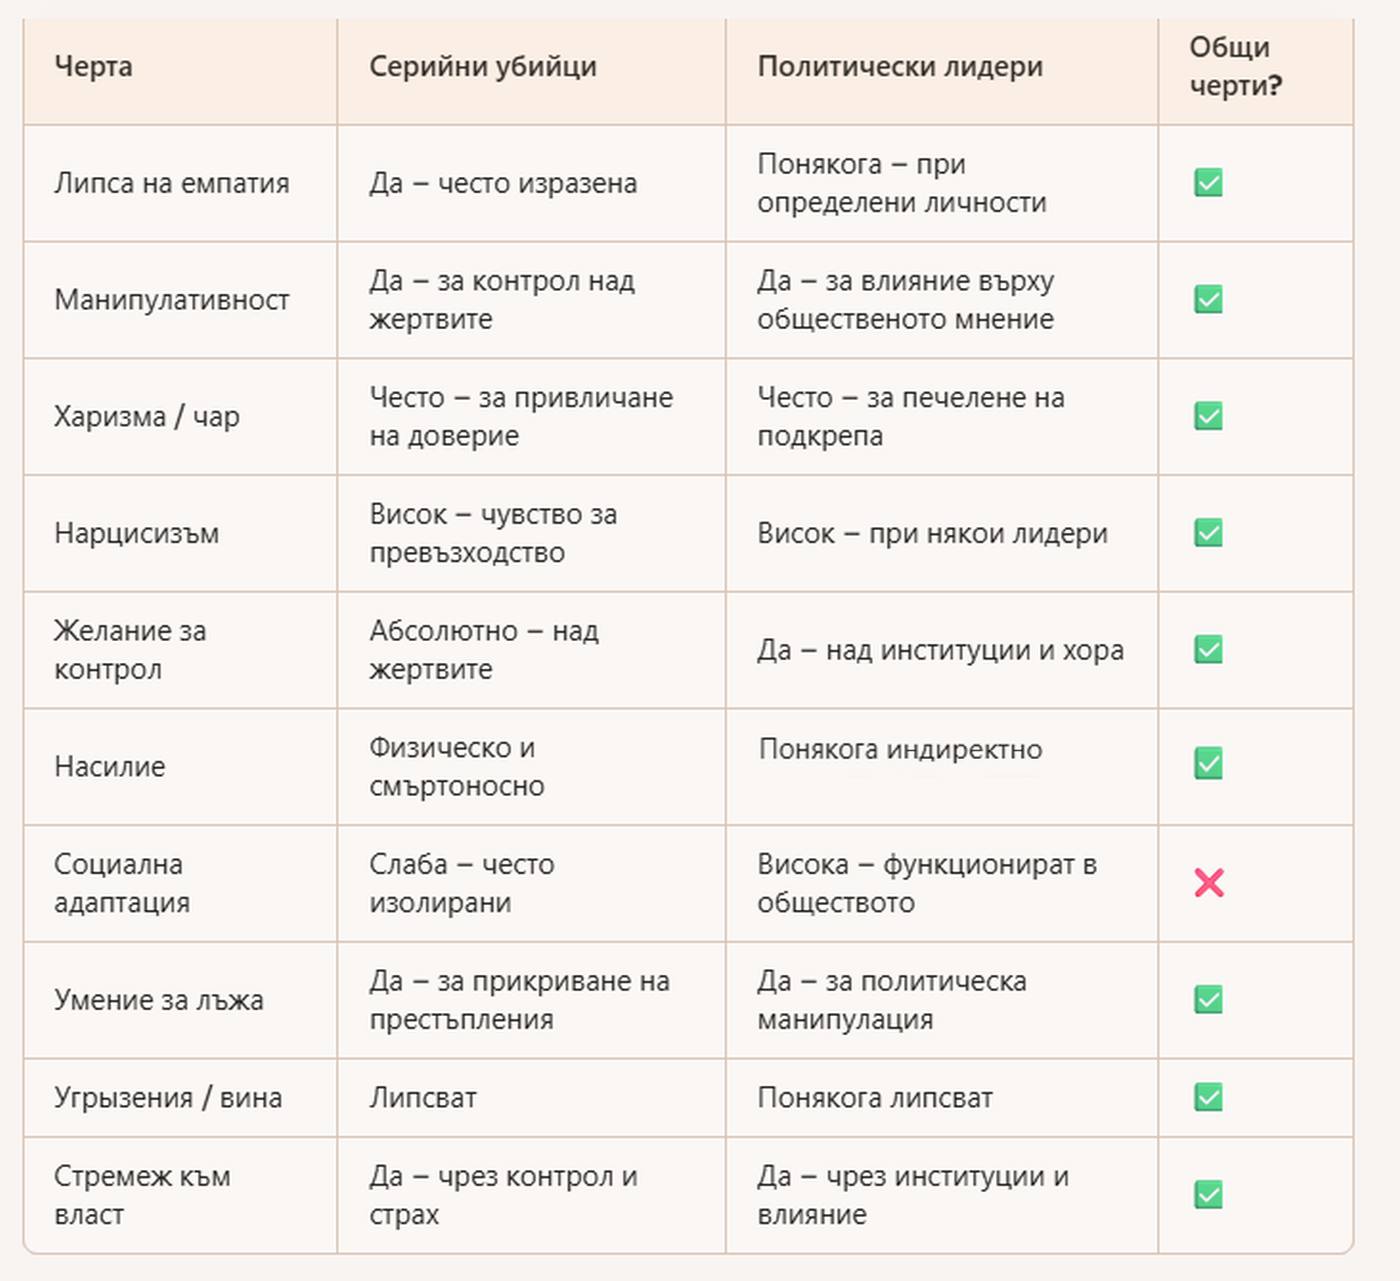Click the red X in Социална адаптация row
The height and width of the screenshot is (1281, 1400).
tap(1209, 883)
